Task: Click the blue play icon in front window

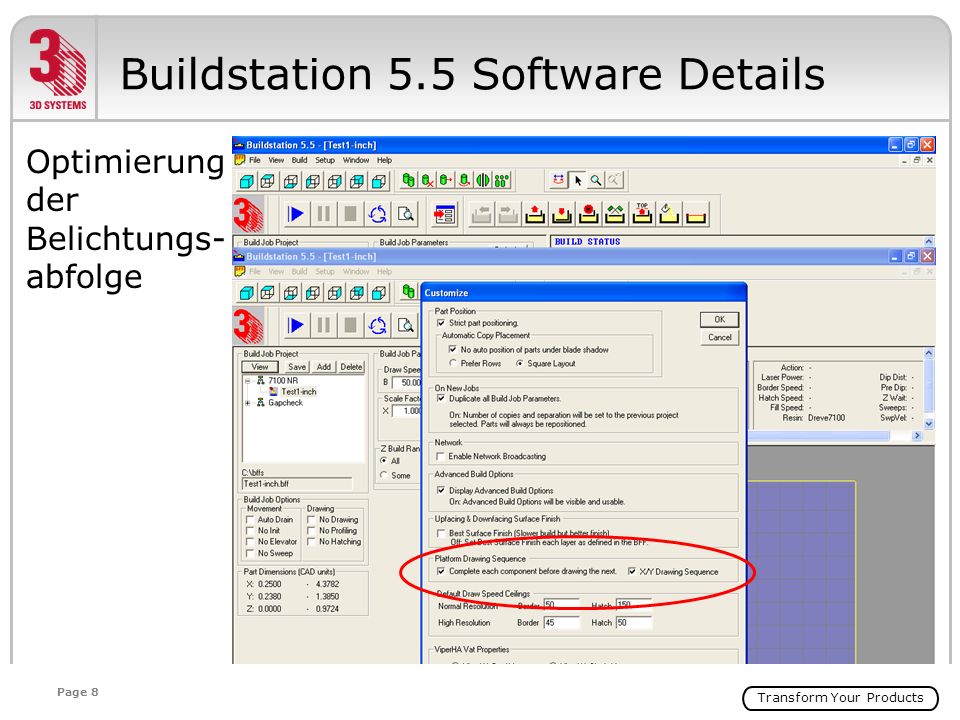Action: 296,325
